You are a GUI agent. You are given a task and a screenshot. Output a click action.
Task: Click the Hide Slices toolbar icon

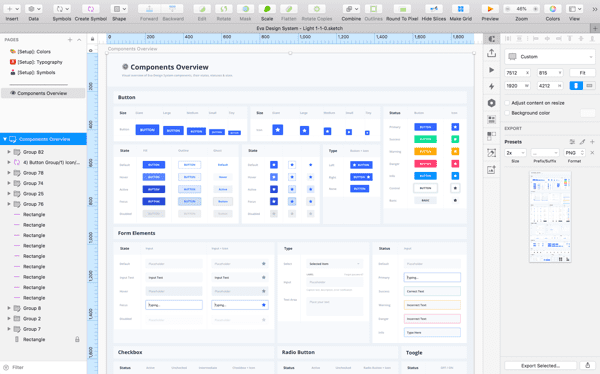click(434, 9)
